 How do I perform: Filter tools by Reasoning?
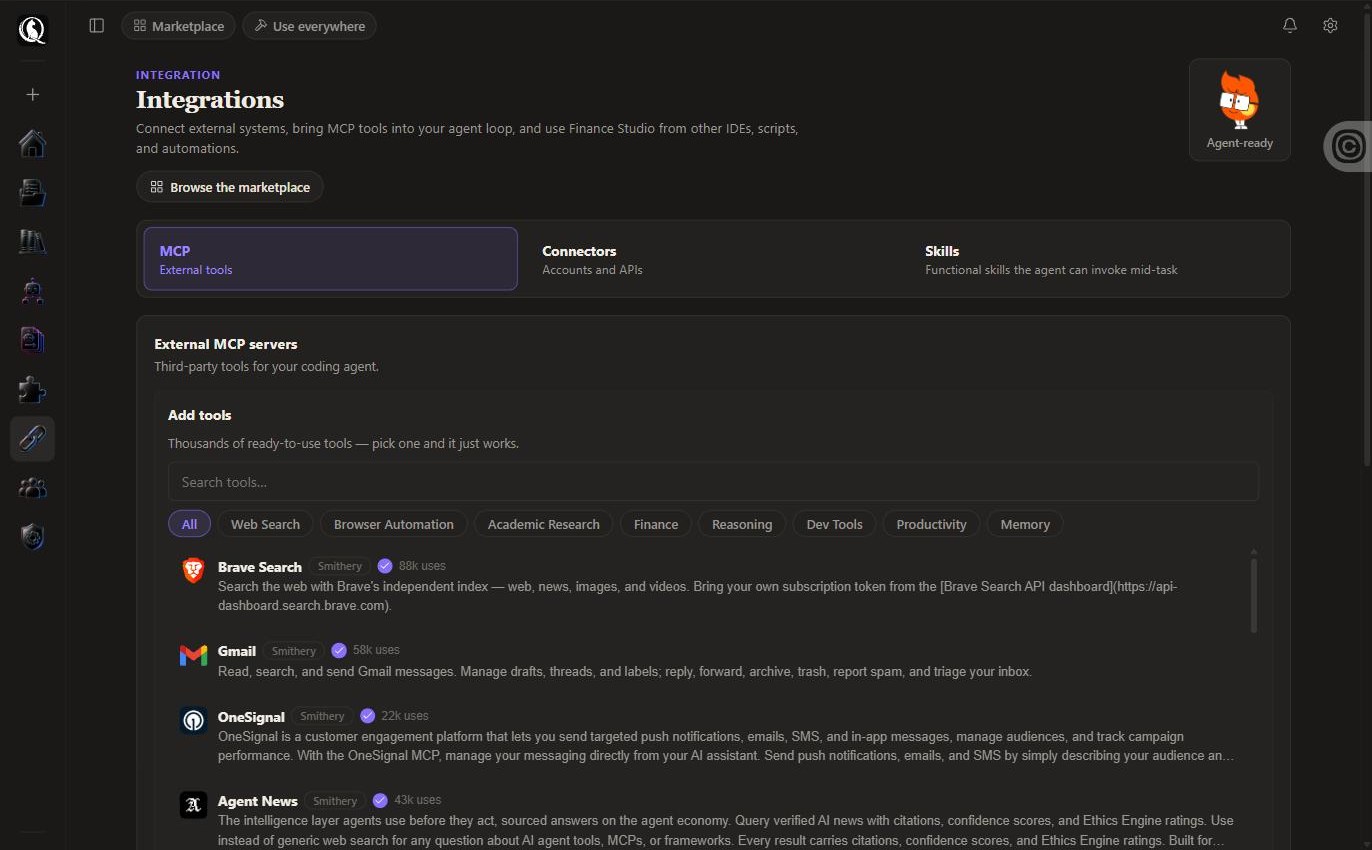pyautogui.click(x=742, y=524)
